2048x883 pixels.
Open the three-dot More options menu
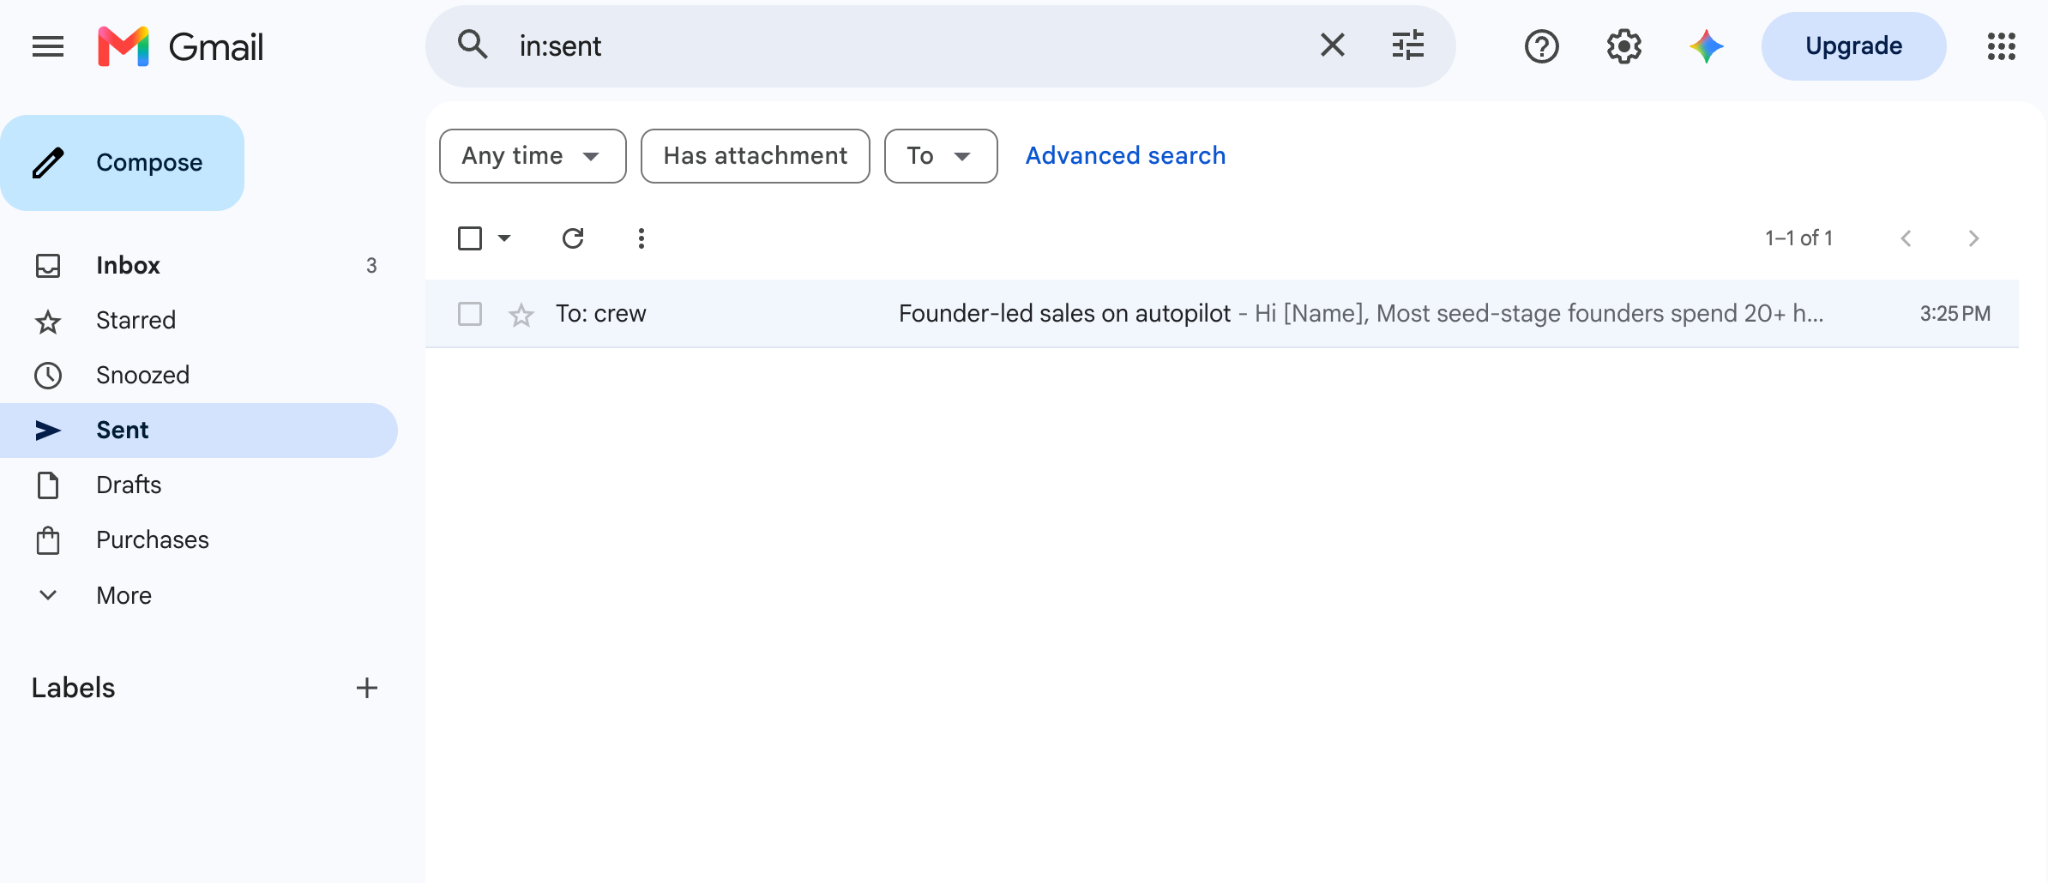641,238
